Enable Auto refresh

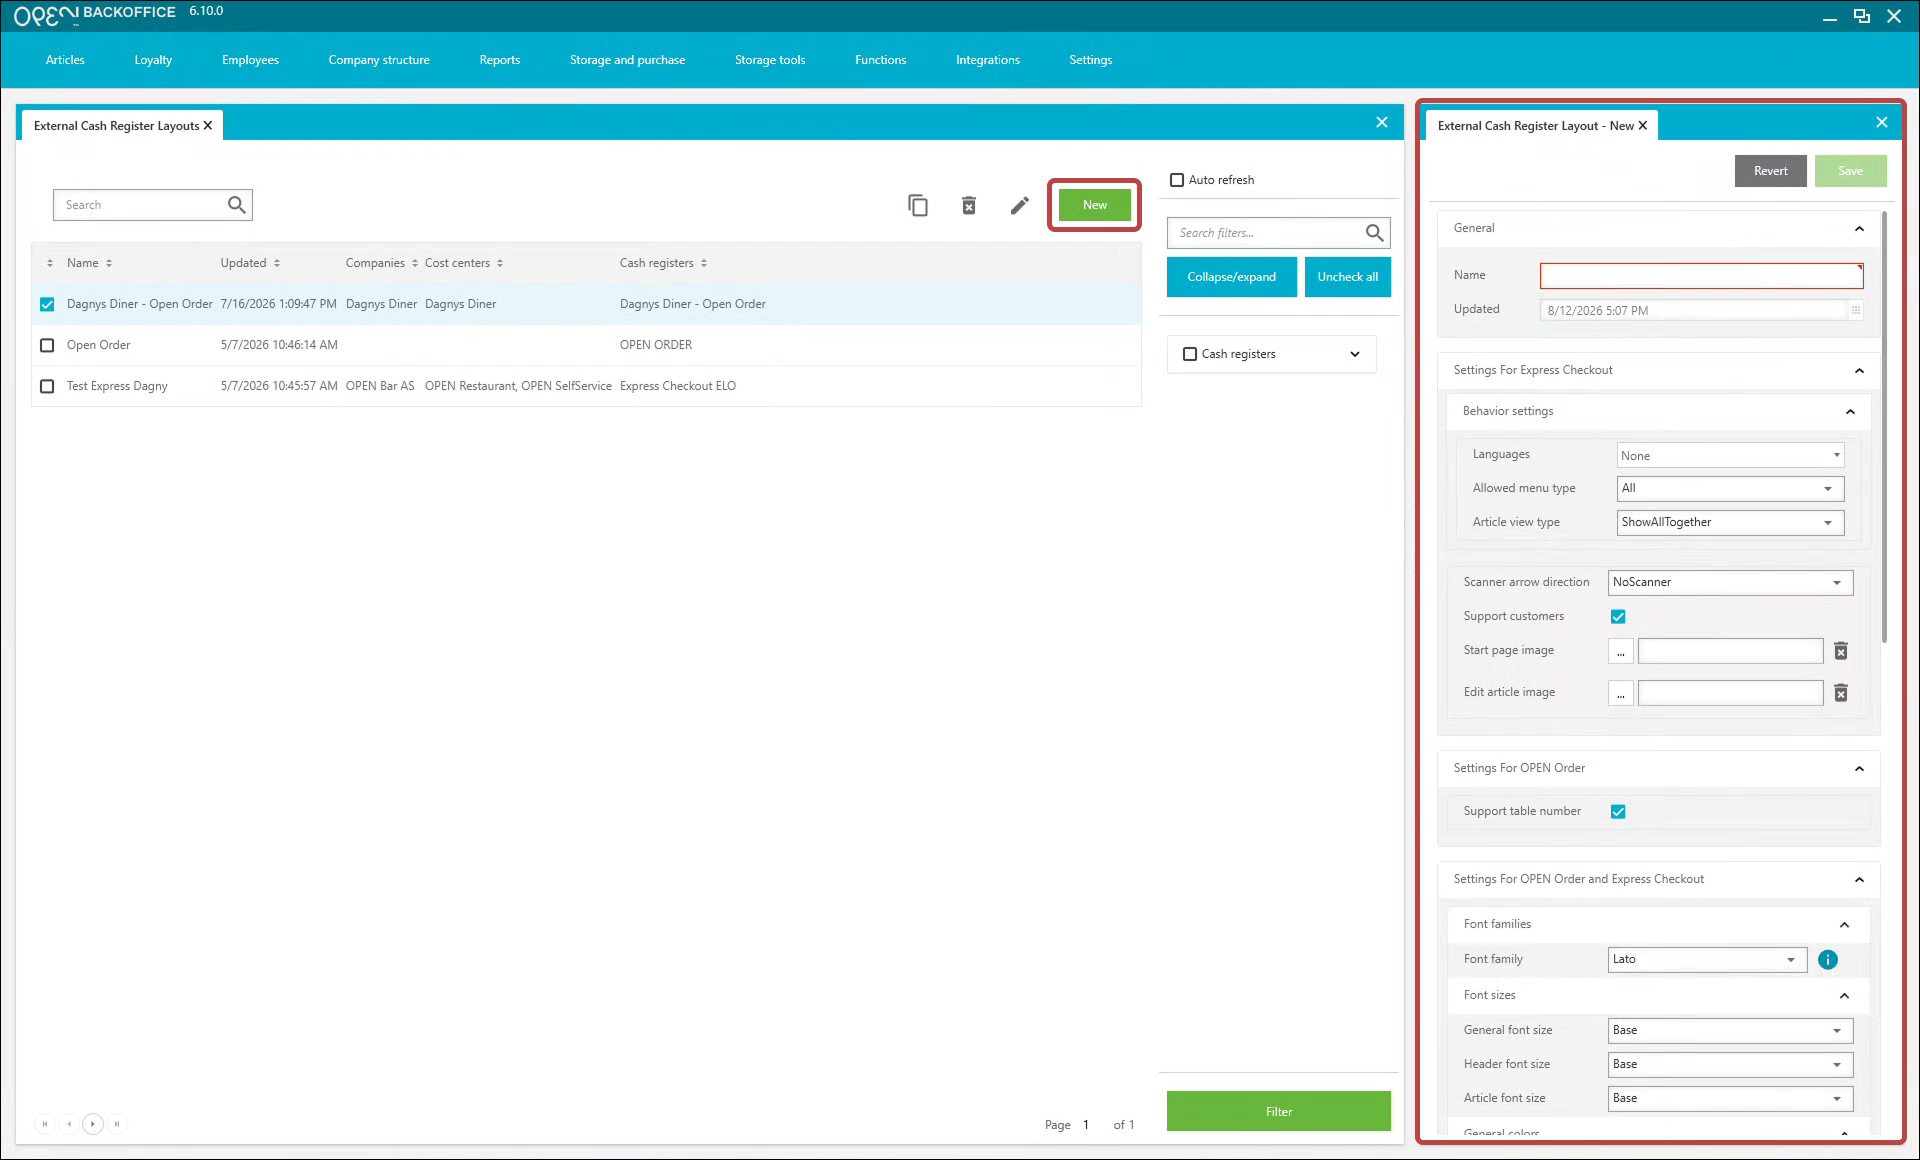(x=1177, y=180)
